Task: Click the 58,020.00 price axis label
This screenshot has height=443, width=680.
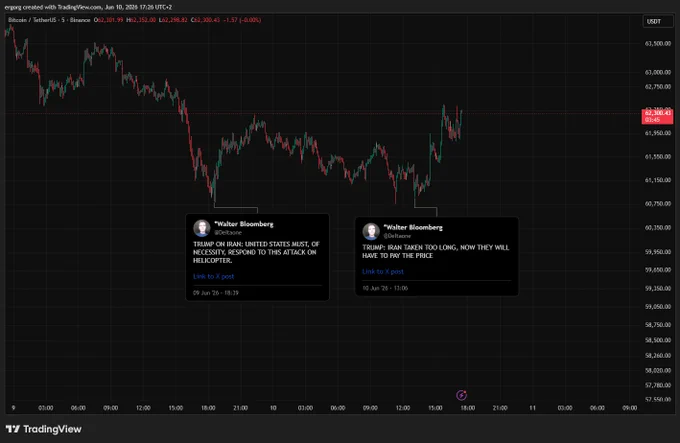Action: pos(657,371)
